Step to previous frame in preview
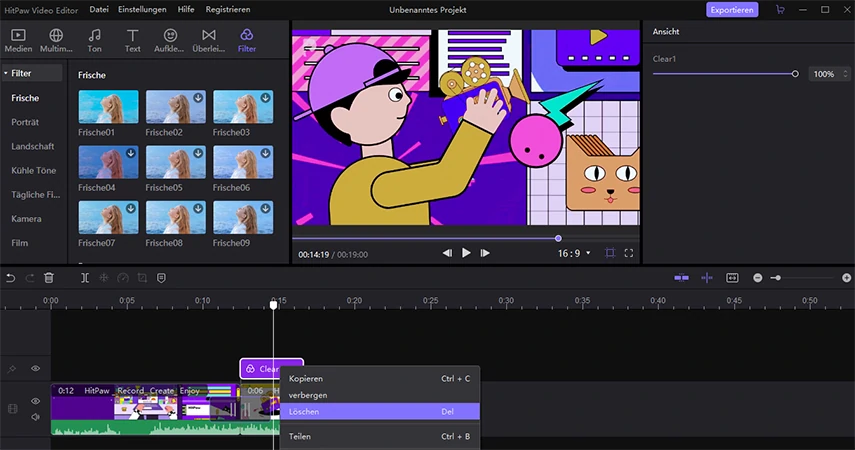The image size is (855, 450). click(447, 253)
